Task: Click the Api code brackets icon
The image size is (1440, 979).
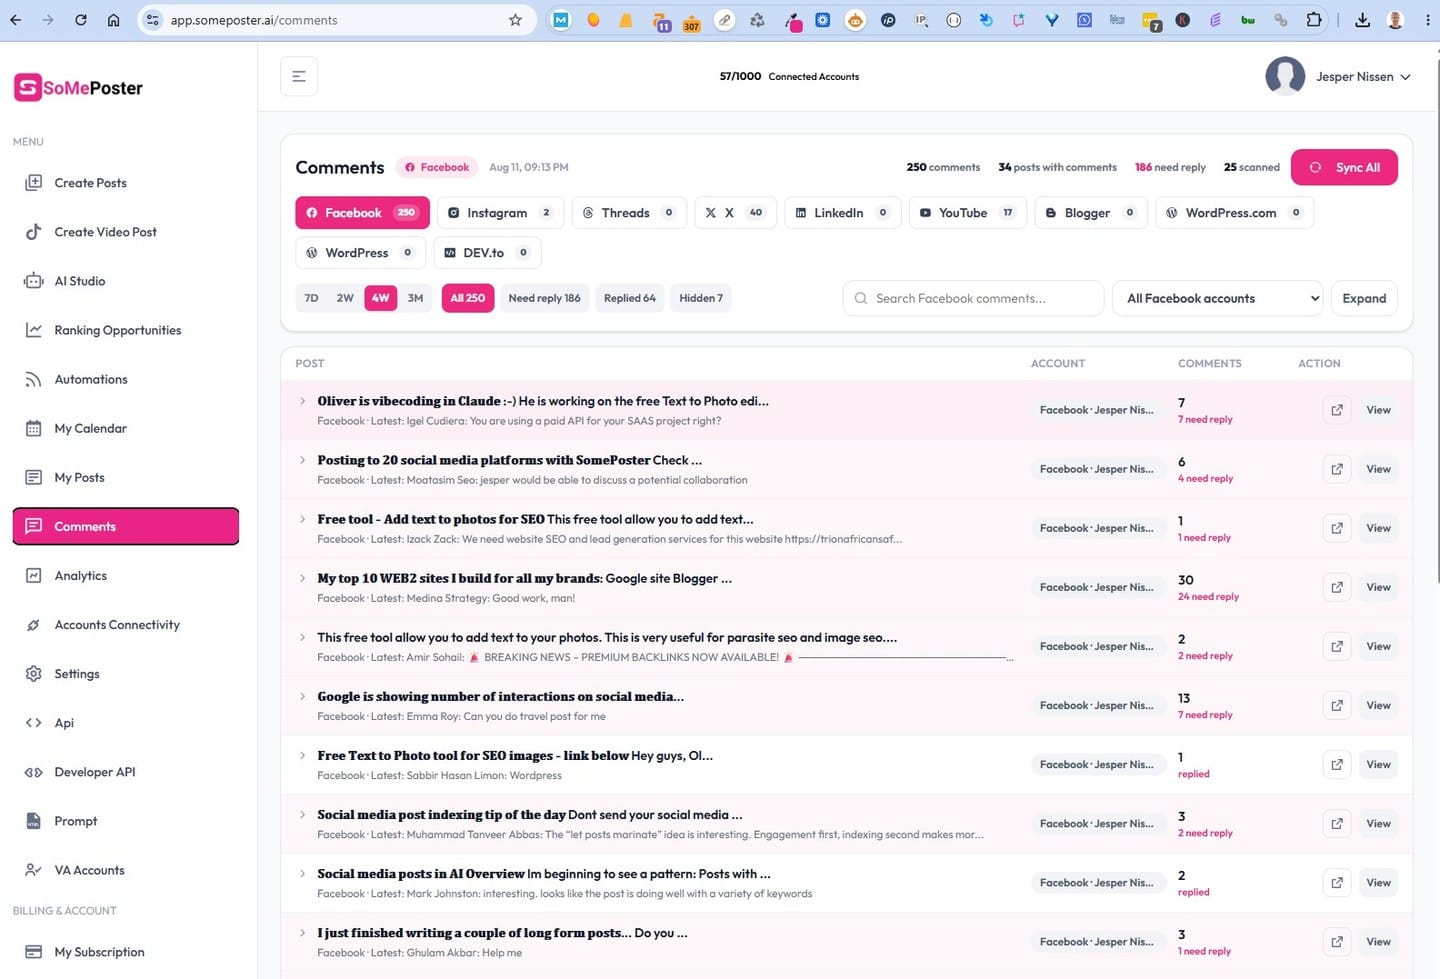Action: (x=34, y=723)
